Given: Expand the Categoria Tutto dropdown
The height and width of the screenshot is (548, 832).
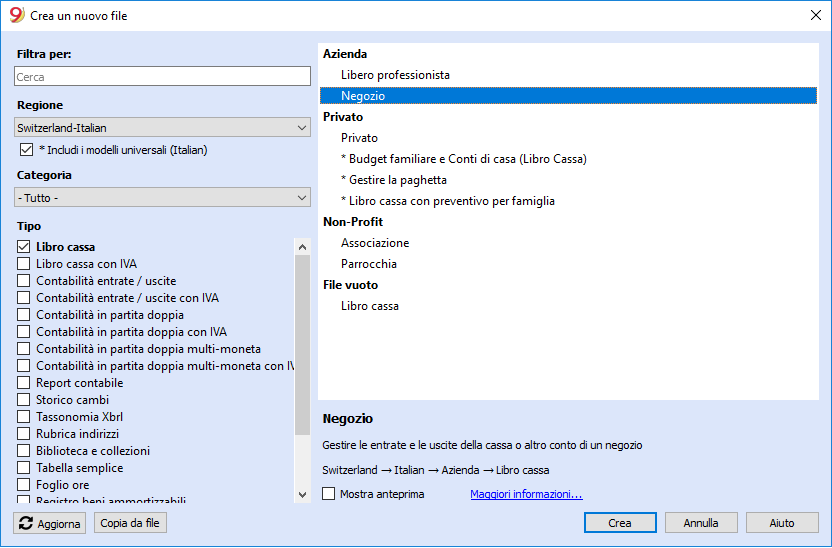Looking at the screenshot, I should (x=162, y=198).
